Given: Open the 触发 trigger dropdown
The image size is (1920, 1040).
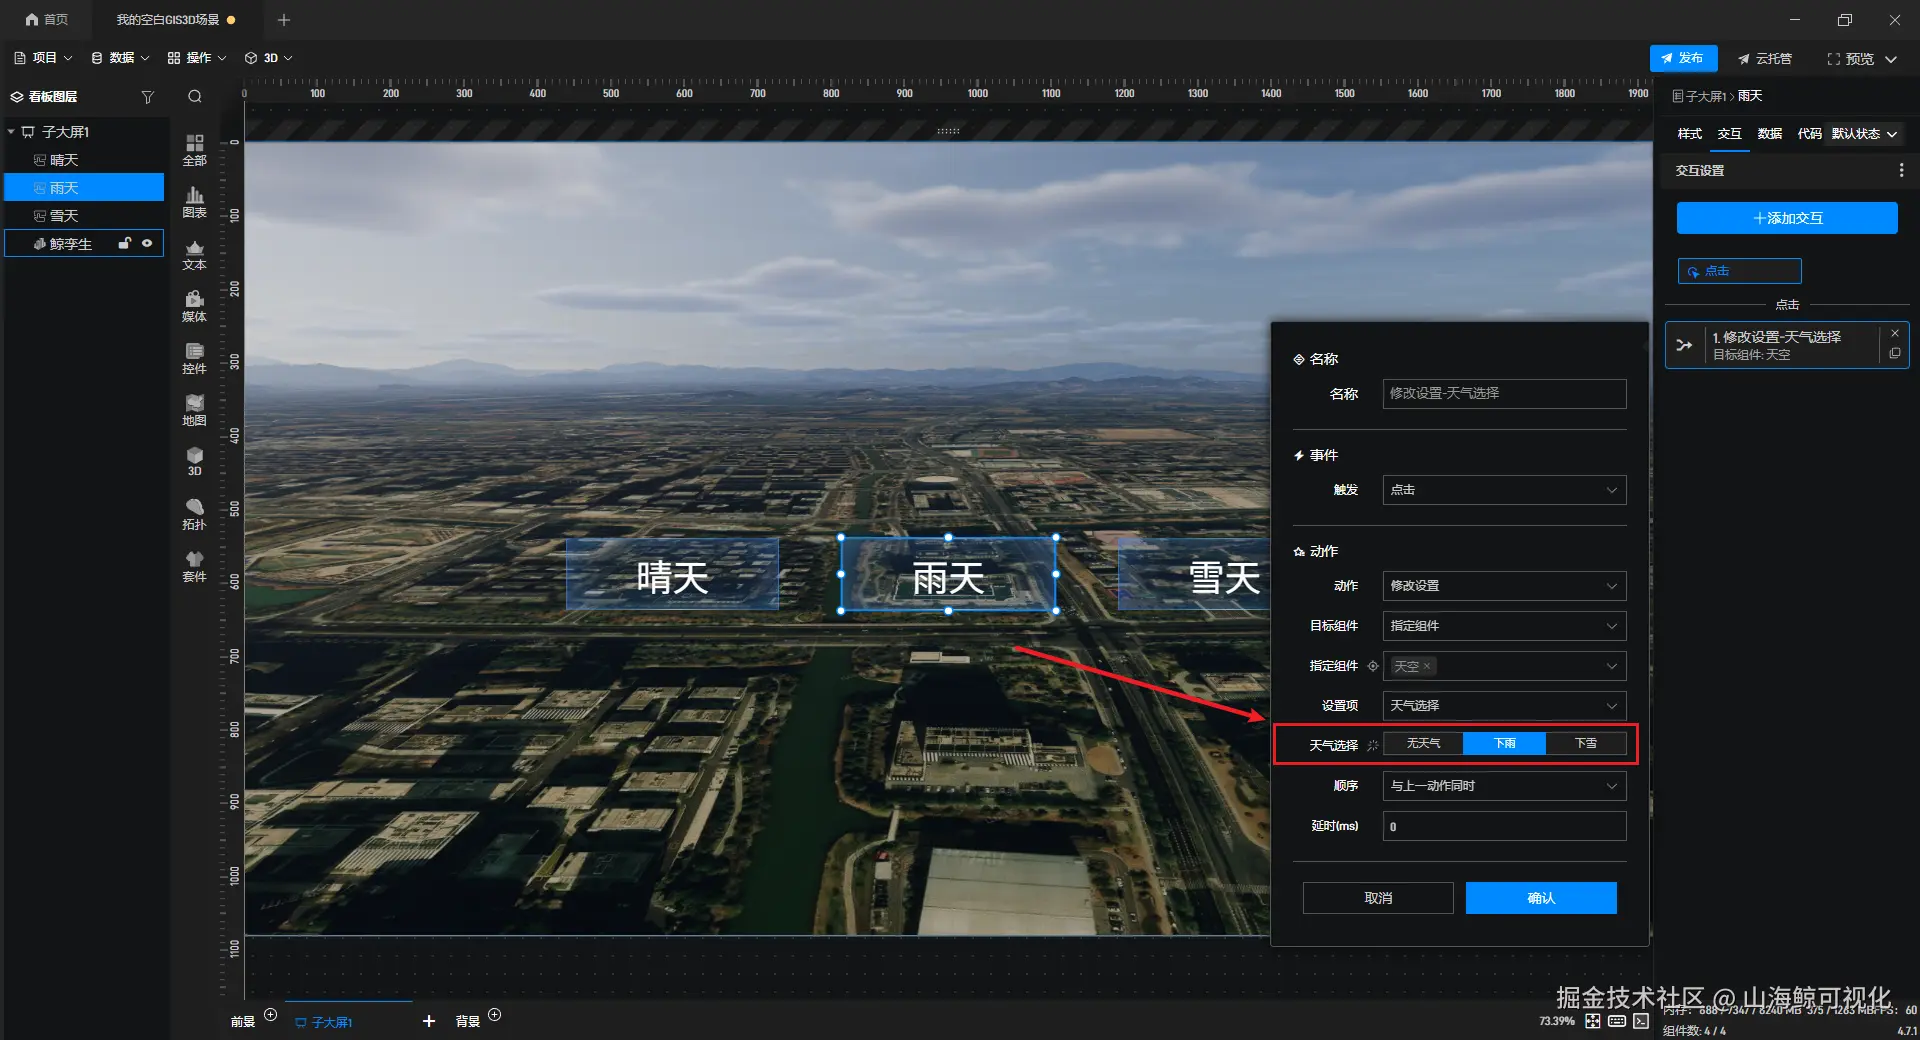Looking at the screenshot, I should tap(1504, 490).
